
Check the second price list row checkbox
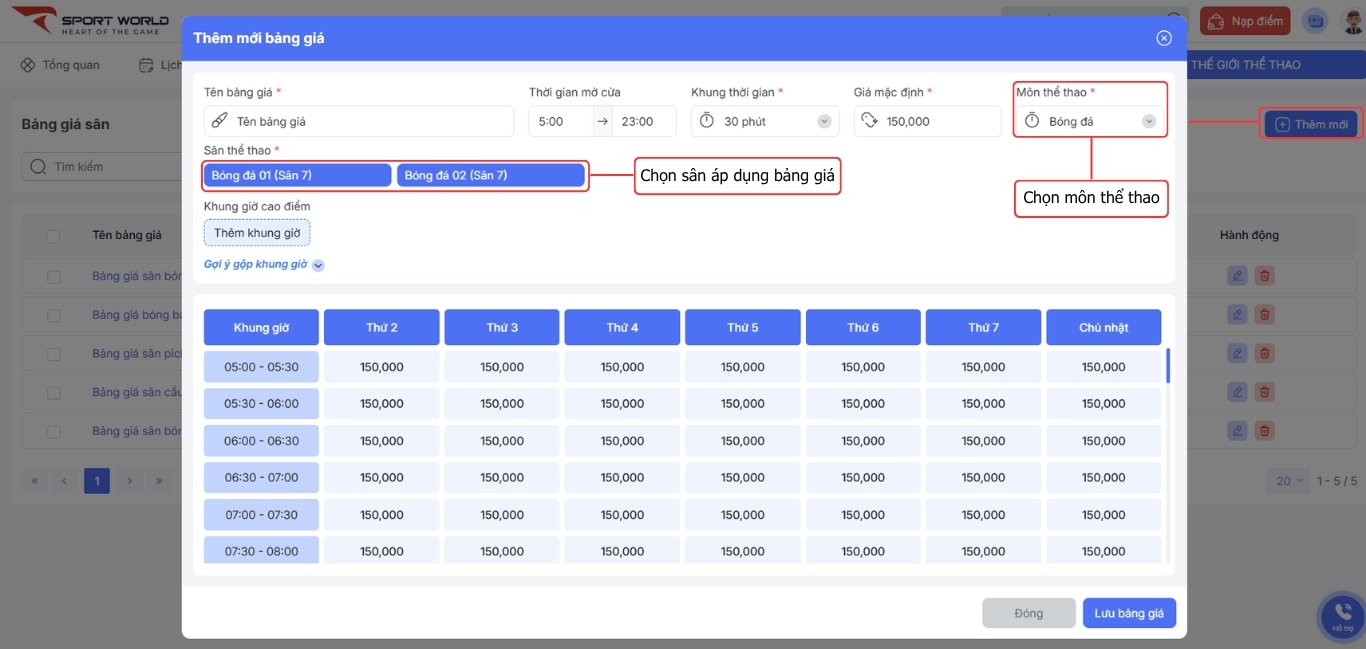(x=53, y=315)
